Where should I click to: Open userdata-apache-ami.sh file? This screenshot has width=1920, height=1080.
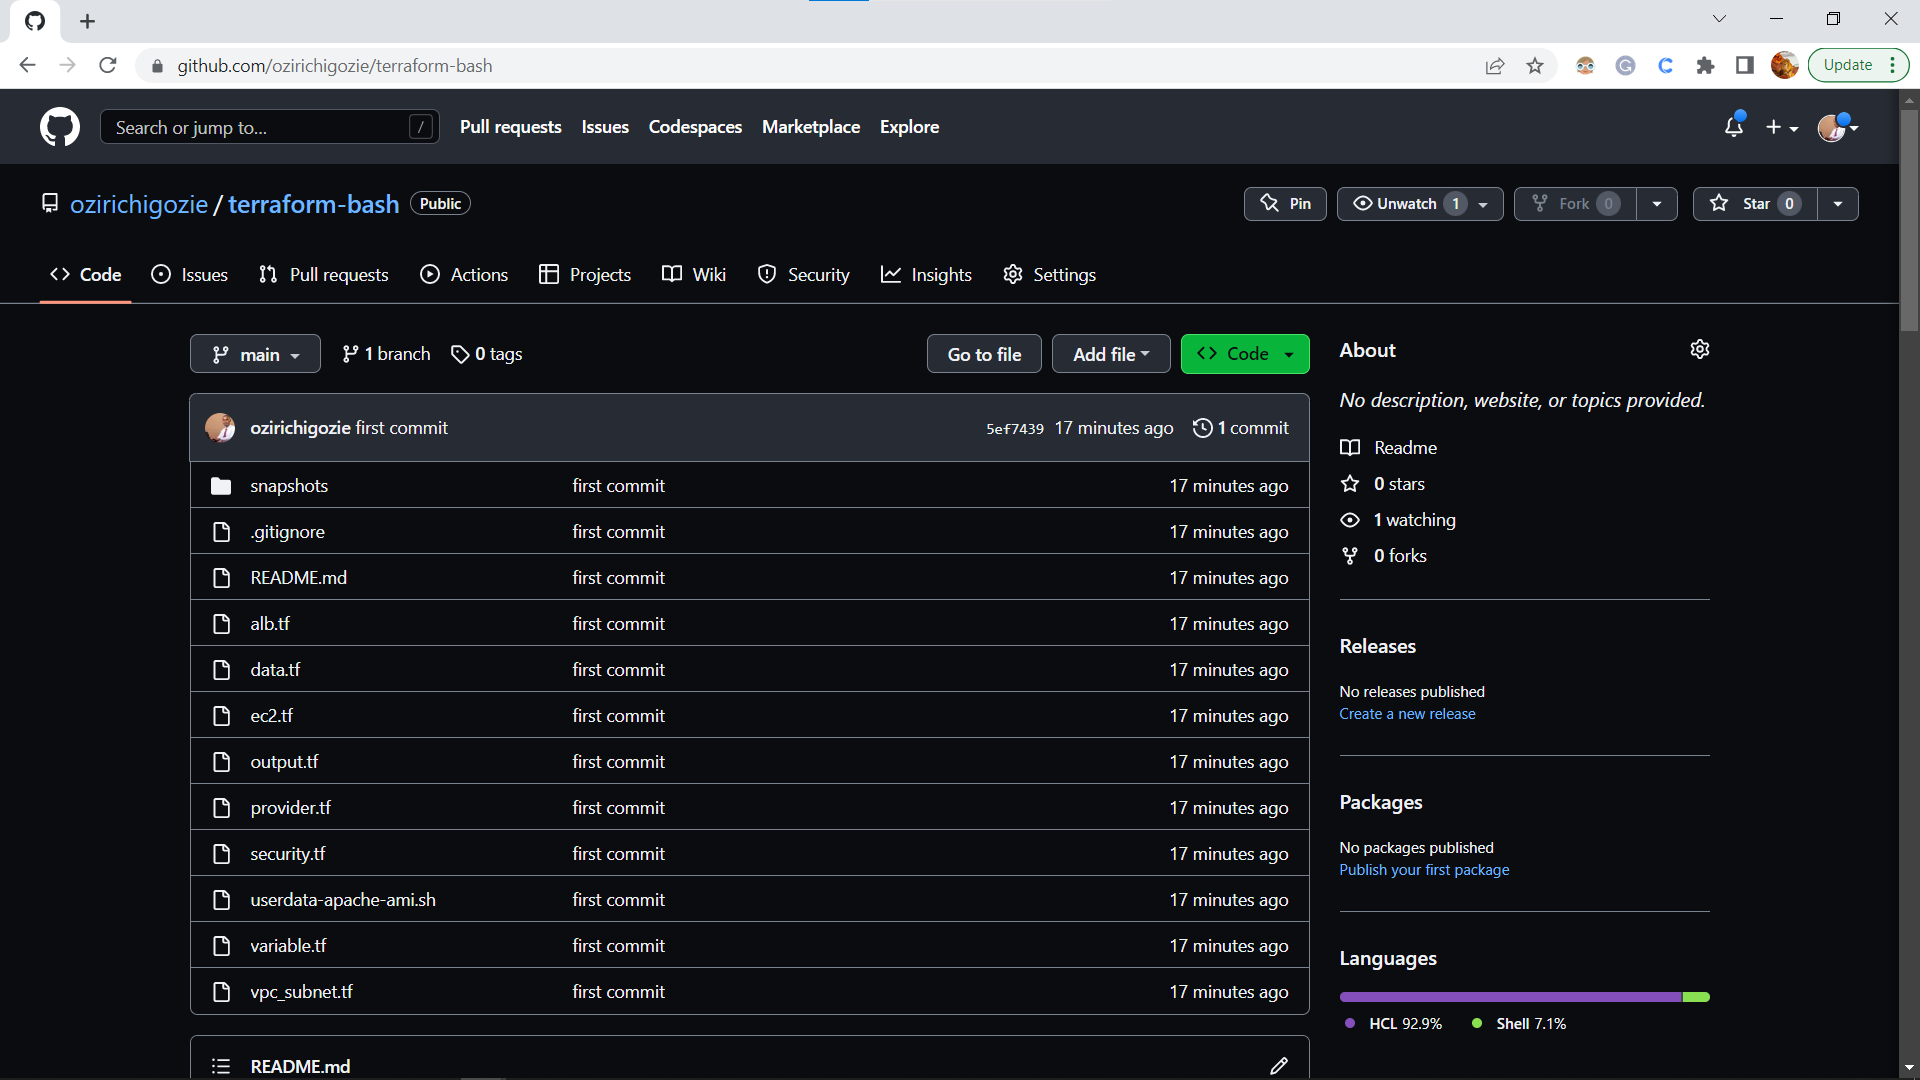point(343,900)
